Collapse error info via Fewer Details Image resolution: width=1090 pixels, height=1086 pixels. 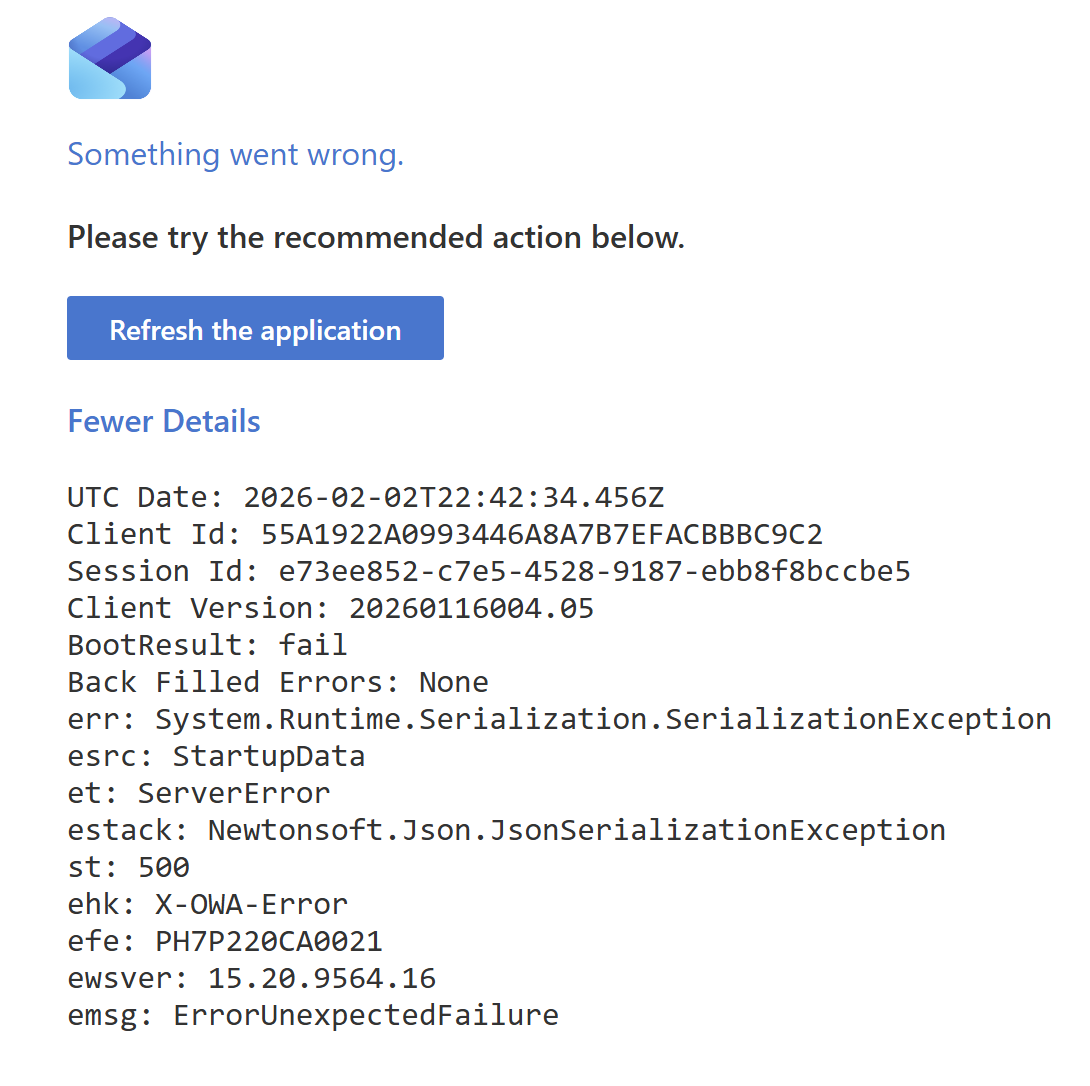(x=164, y=421)
